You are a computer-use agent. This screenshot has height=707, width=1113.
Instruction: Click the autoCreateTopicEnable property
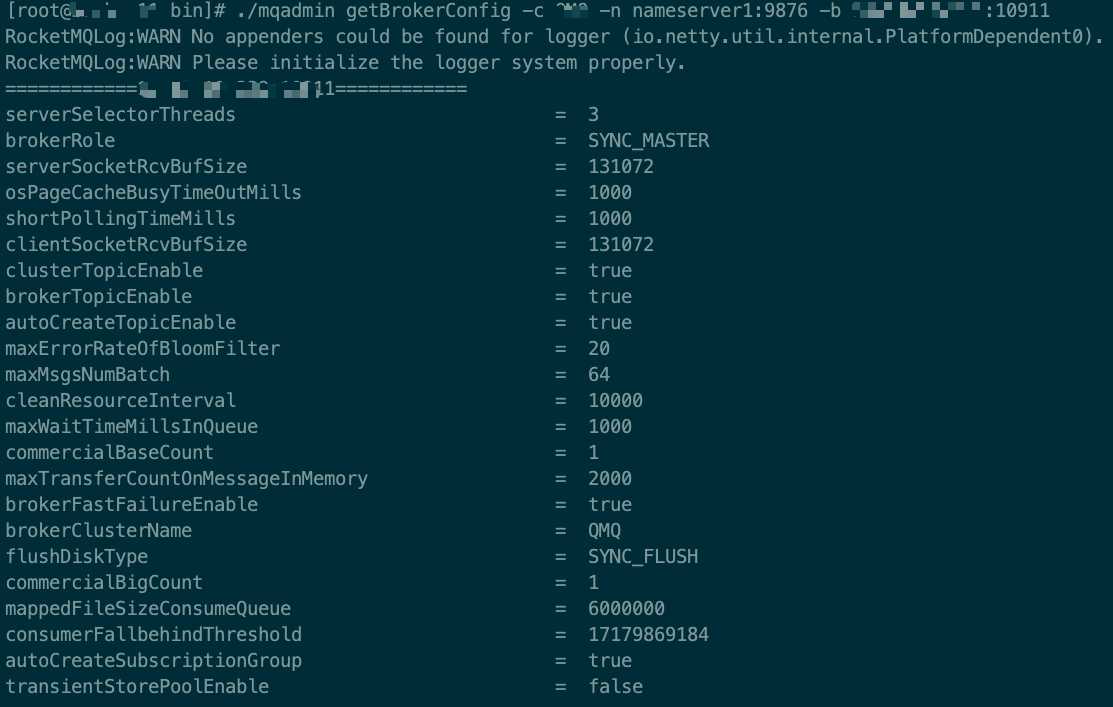click(120, 322)
